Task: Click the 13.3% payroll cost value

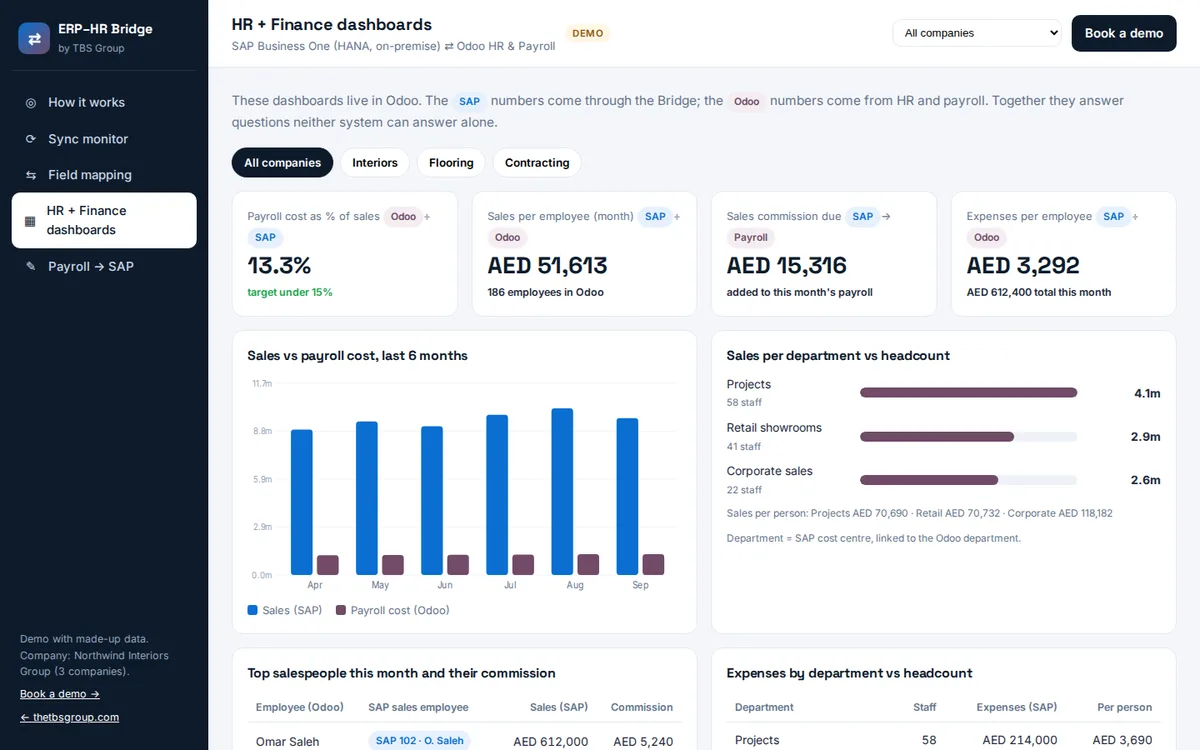Action: pos(279,265)
